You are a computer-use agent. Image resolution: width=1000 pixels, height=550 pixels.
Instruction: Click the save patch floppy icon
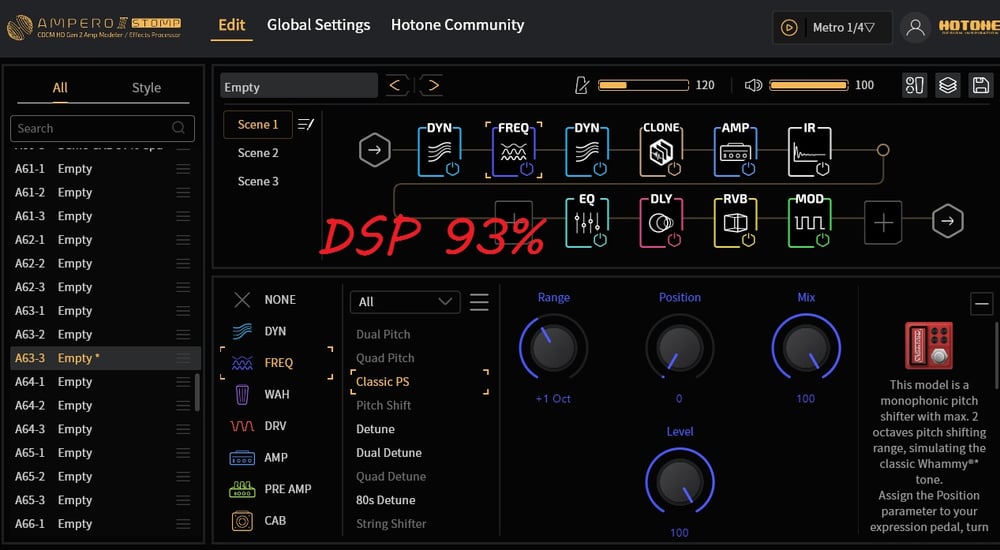981,85
